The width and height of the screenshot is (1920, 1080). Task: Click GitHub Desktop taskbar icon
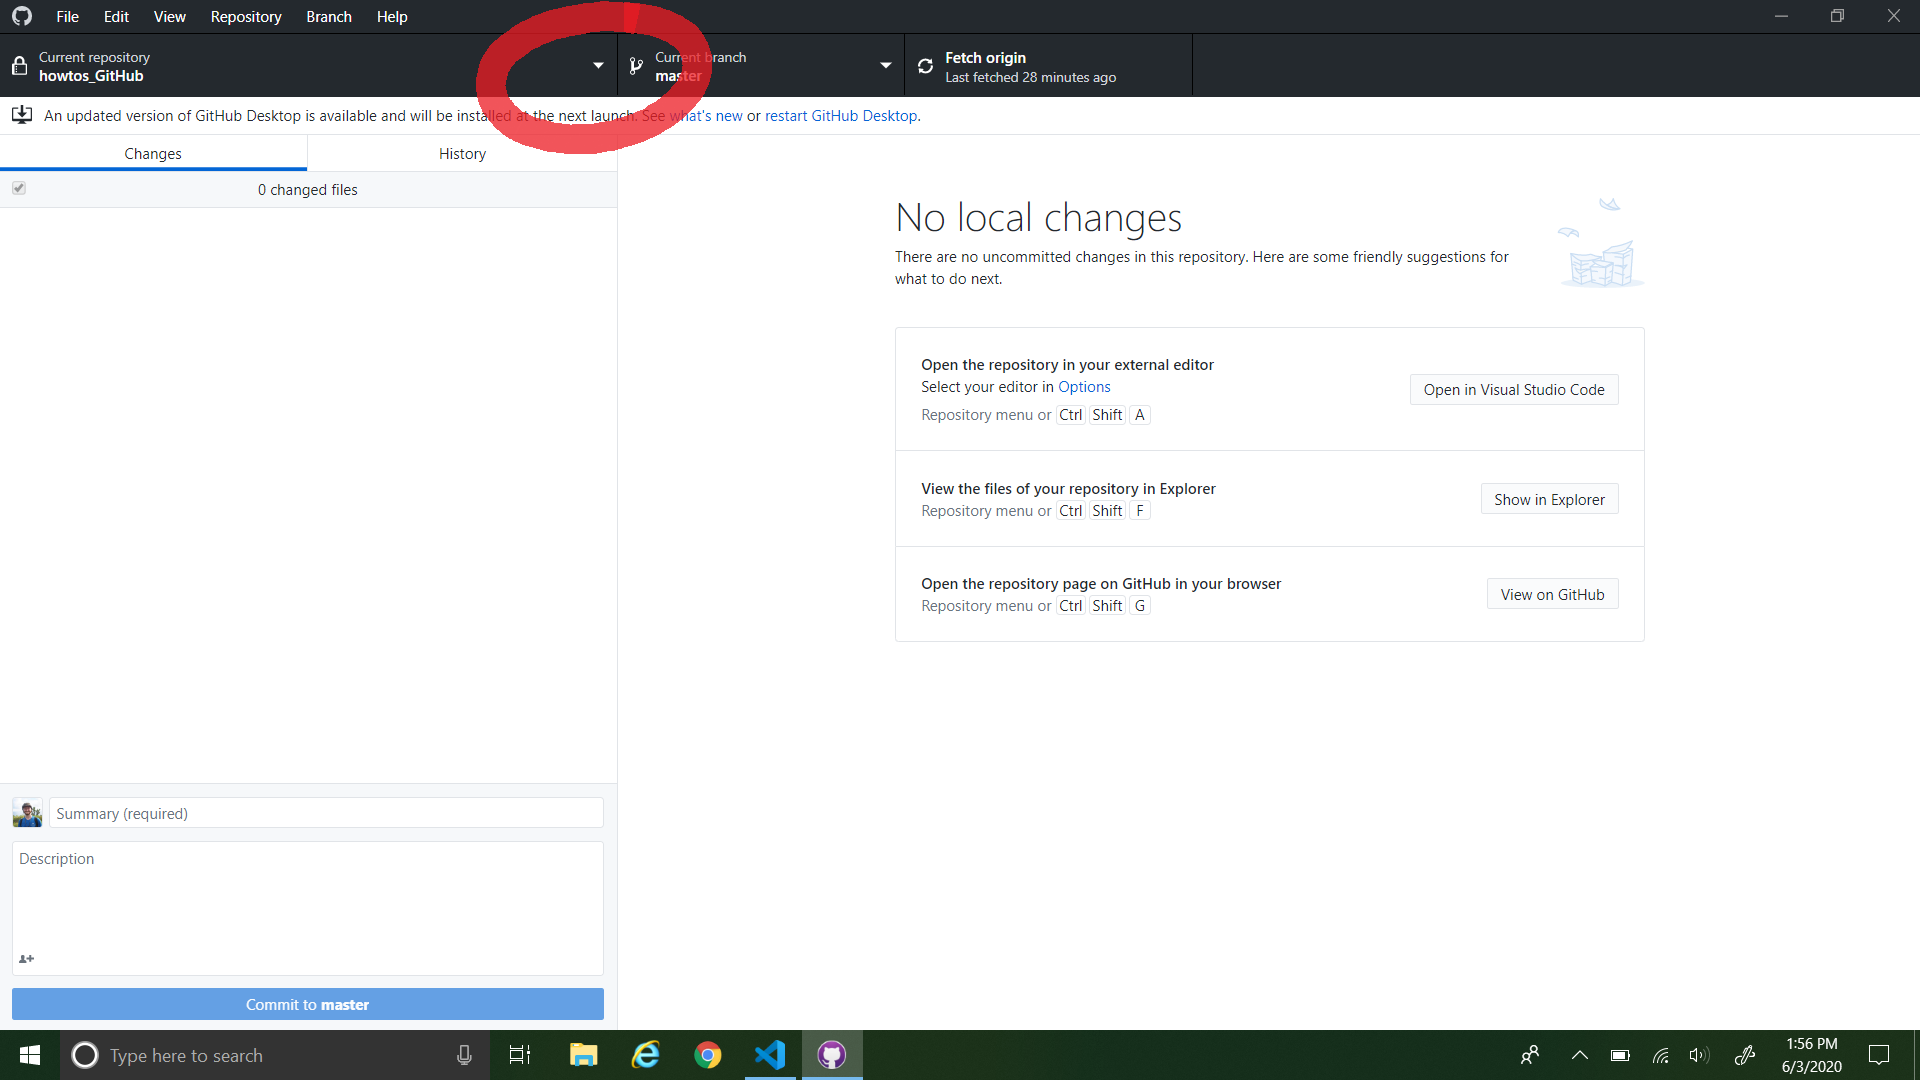click(832, 1055)
